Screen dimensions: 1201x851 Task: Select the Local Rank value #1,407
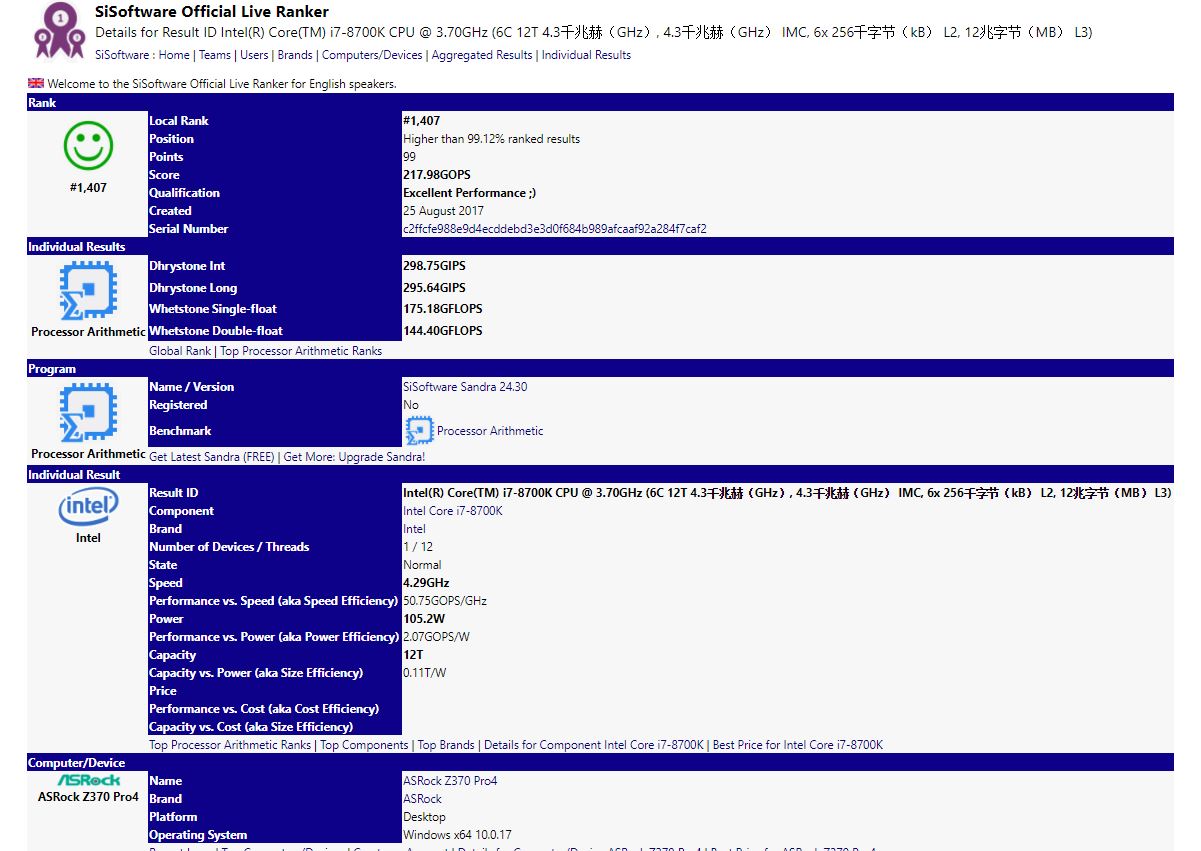(x=421, y=121)
